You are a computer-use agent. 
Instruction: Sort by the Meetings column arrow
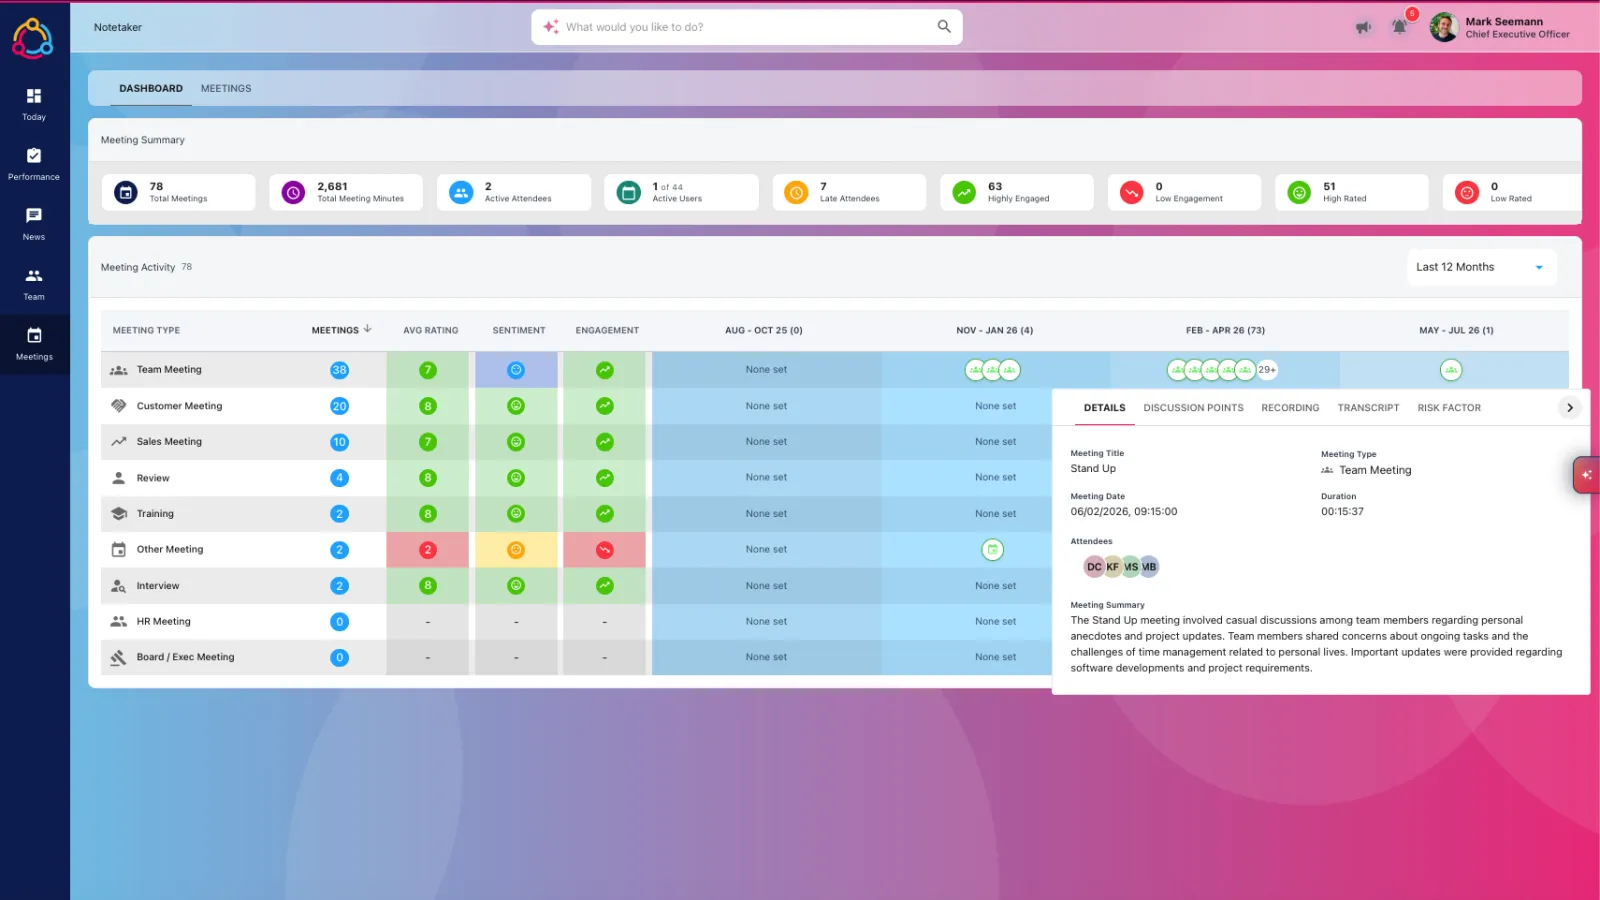pyautogui.click(x=368, y=329)
